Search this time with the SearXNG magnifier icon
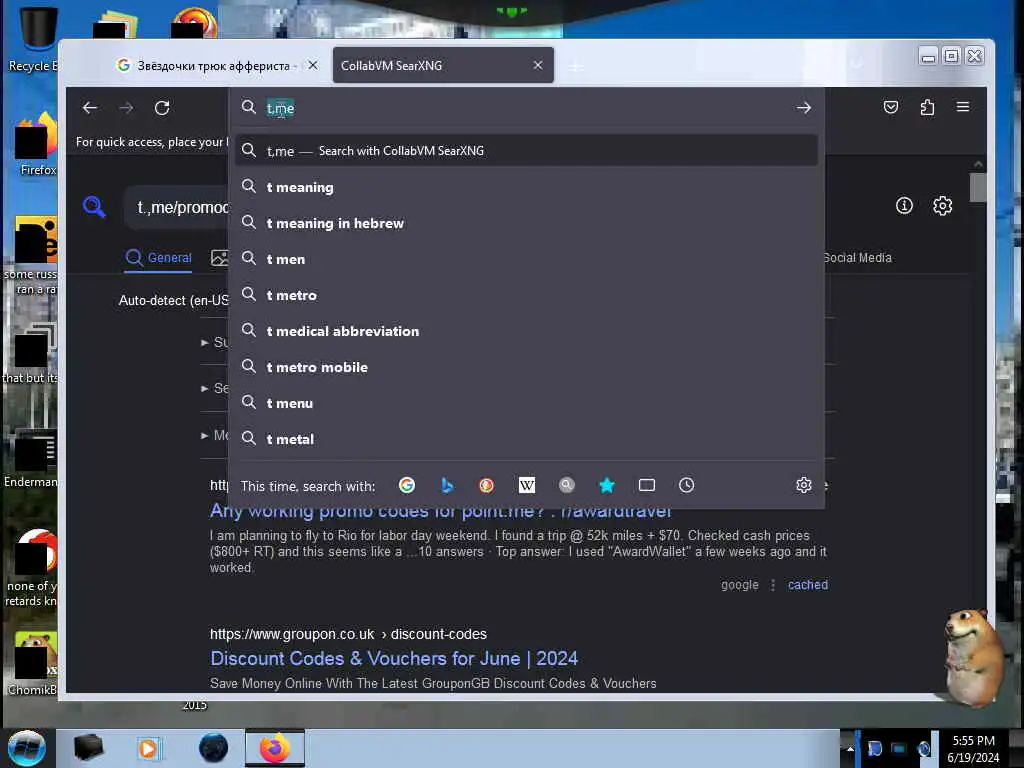1024x768 pixels. [x=567, y=485]
